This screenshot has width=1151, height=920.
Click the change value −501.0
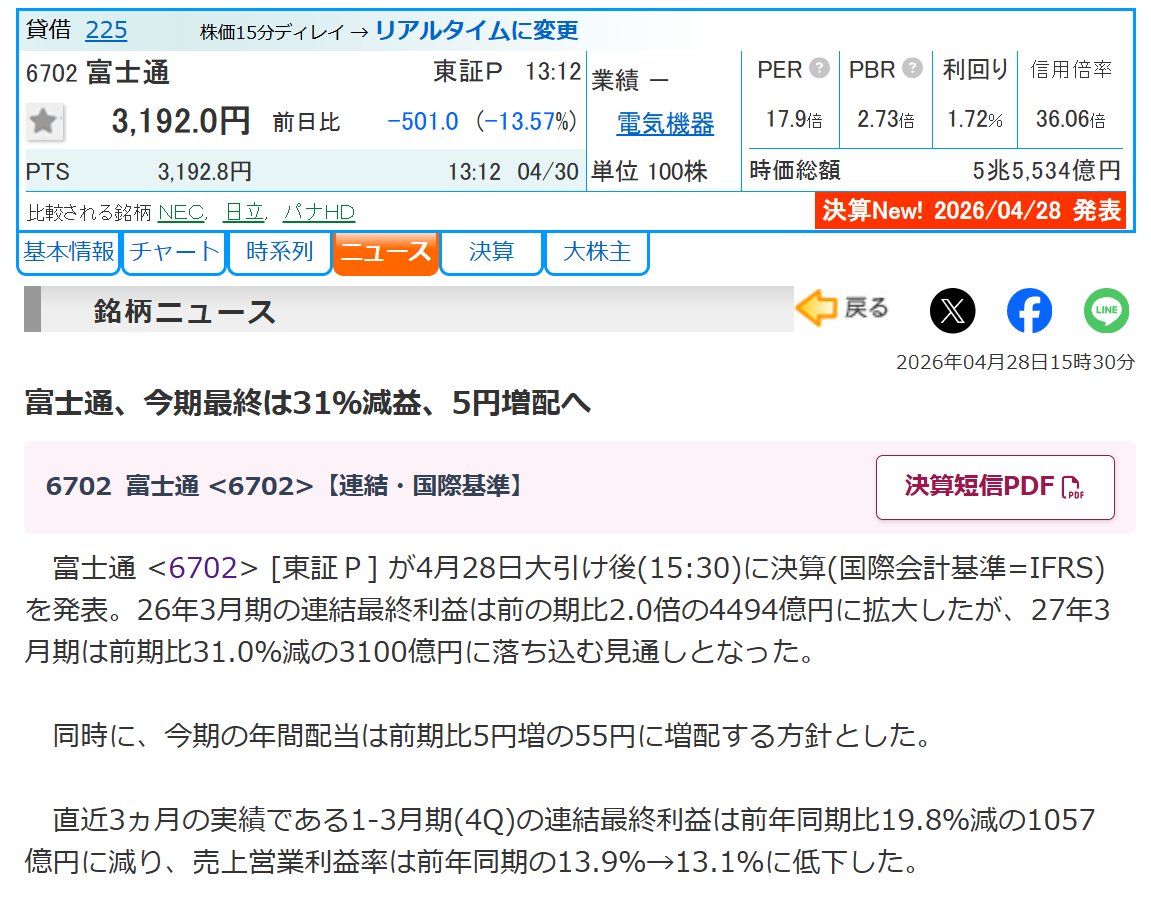(x=423, y=122)
